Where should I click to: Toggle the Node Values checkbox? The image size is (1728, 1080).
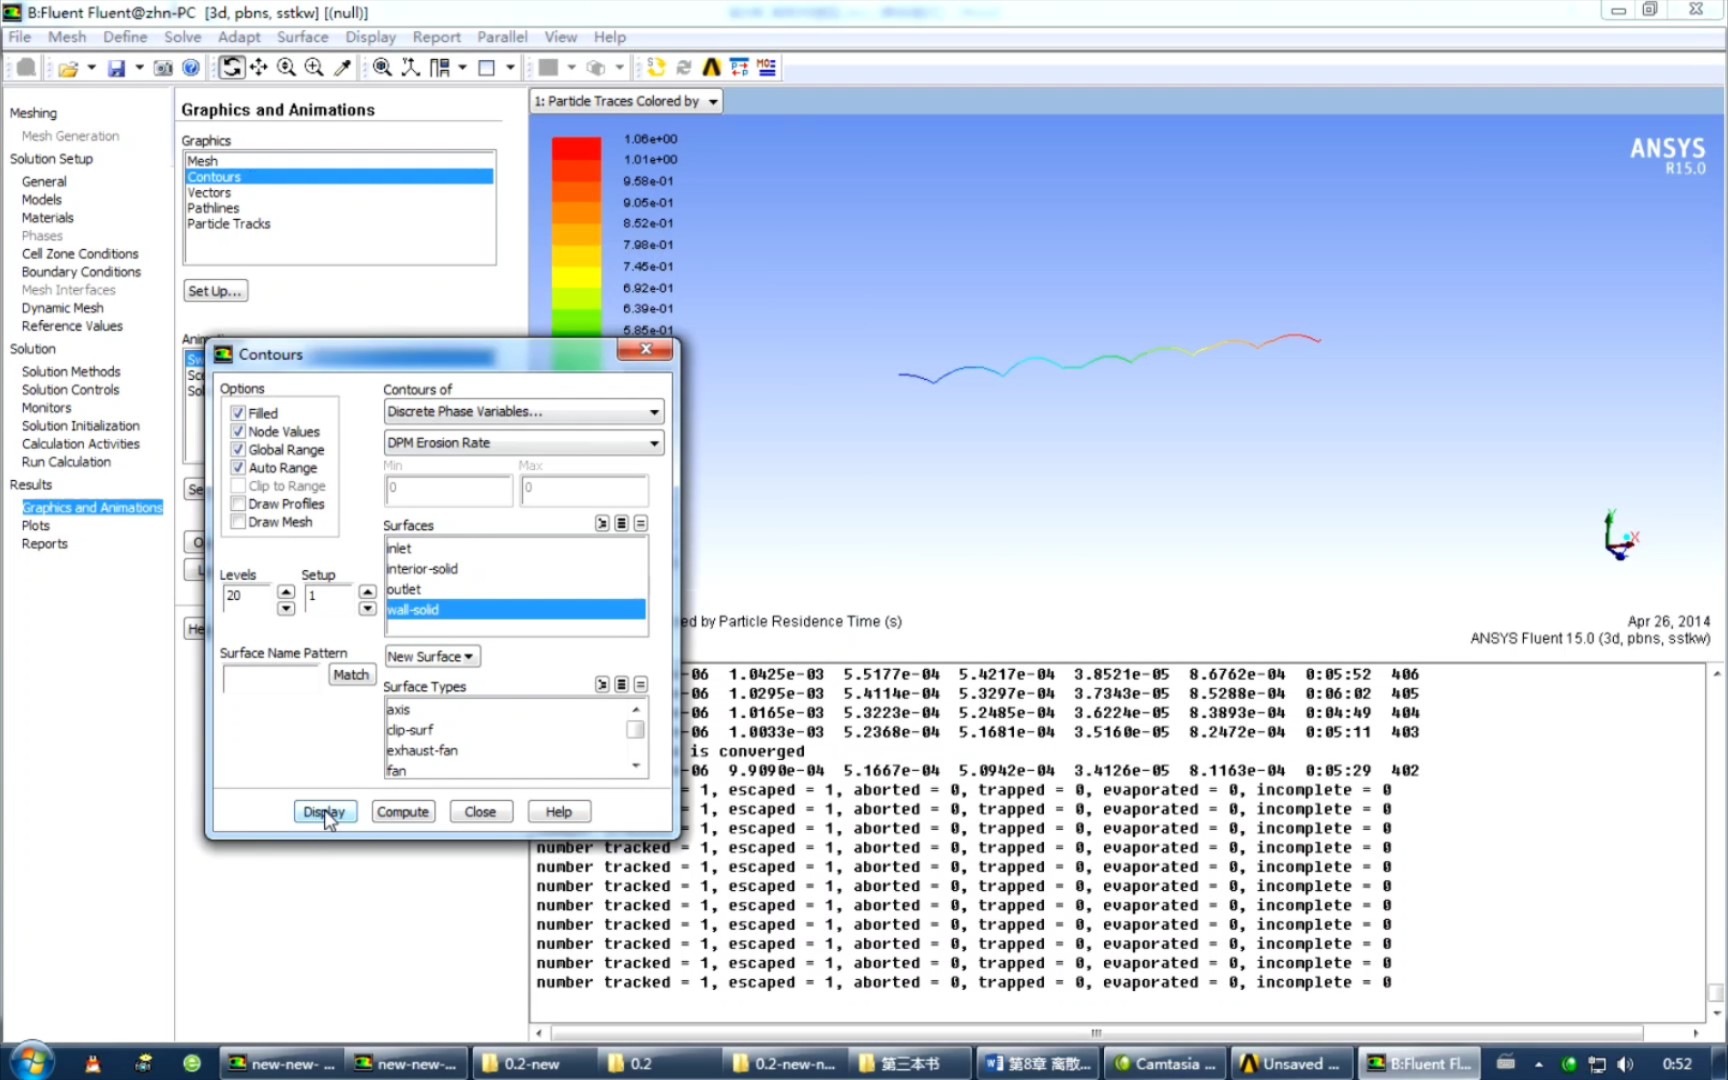point(238,431)
